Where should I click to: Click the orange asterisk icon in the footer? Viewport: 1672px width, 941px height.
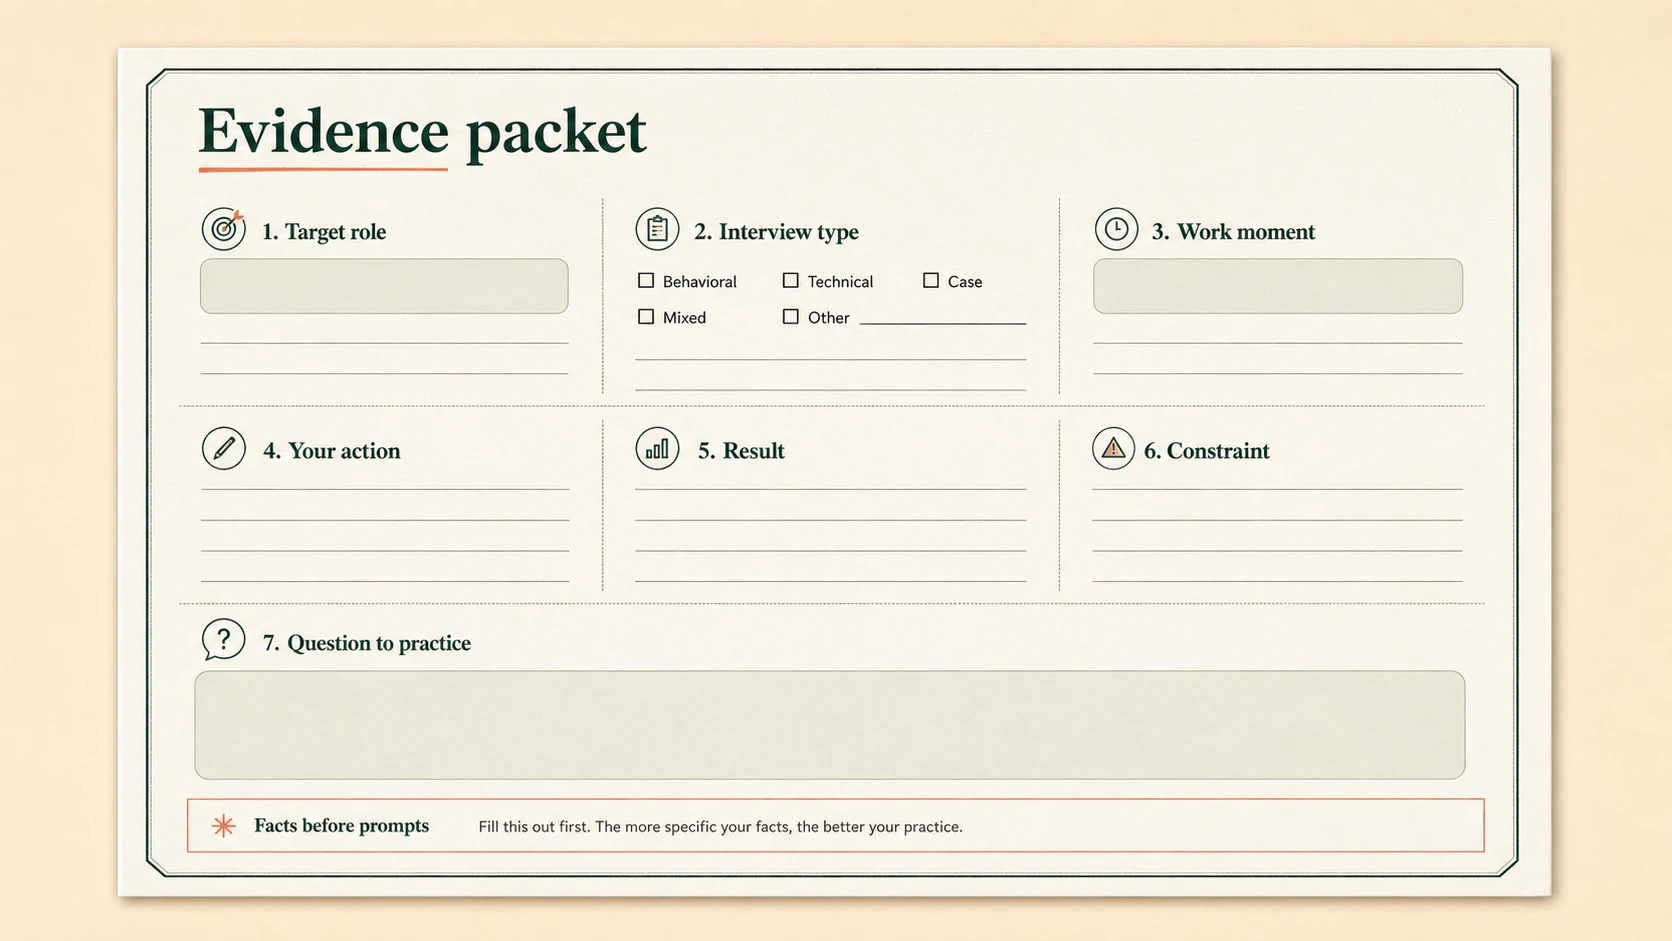coord(224,826)
